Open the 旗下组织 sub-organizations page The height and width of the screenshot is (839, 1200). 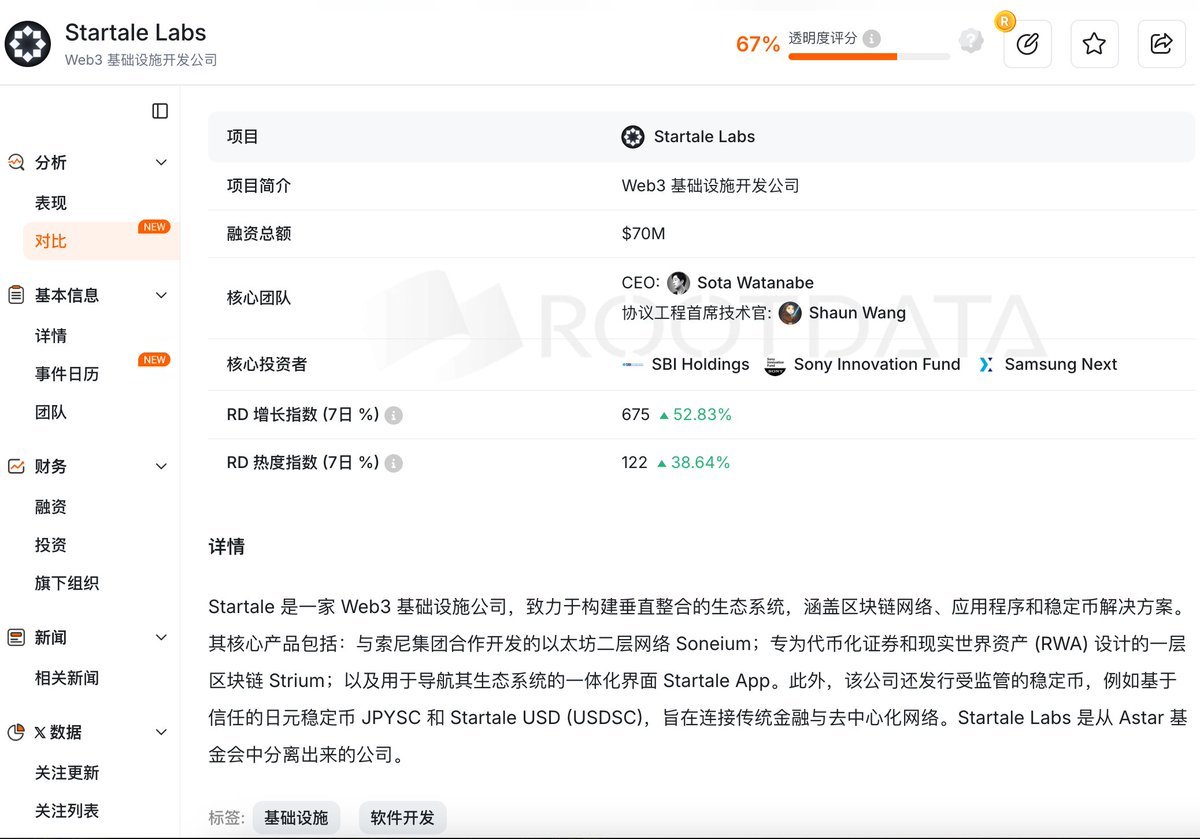(67, 583)
